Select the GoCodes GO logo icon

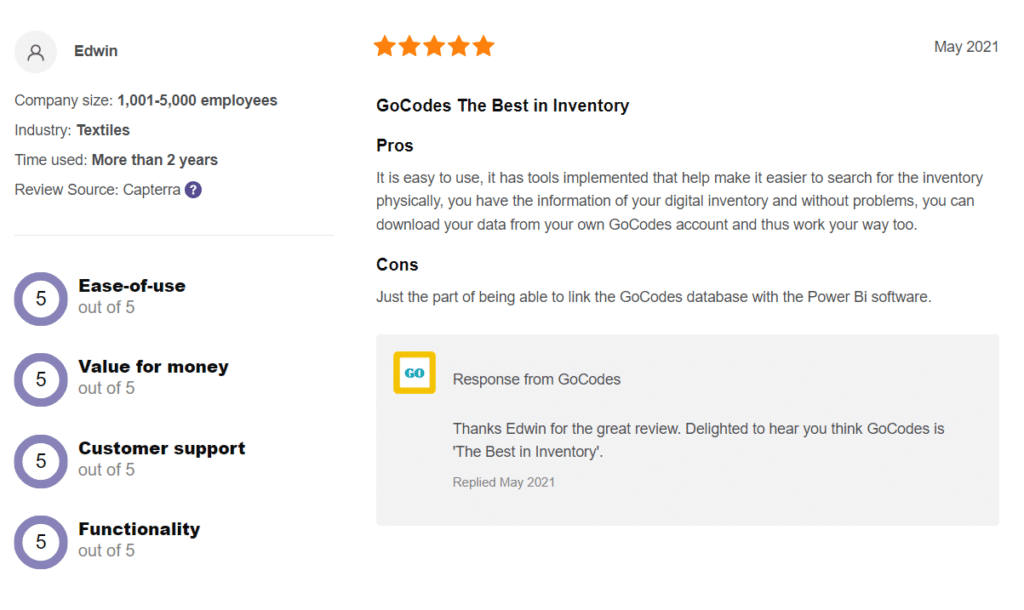(415, 373)
